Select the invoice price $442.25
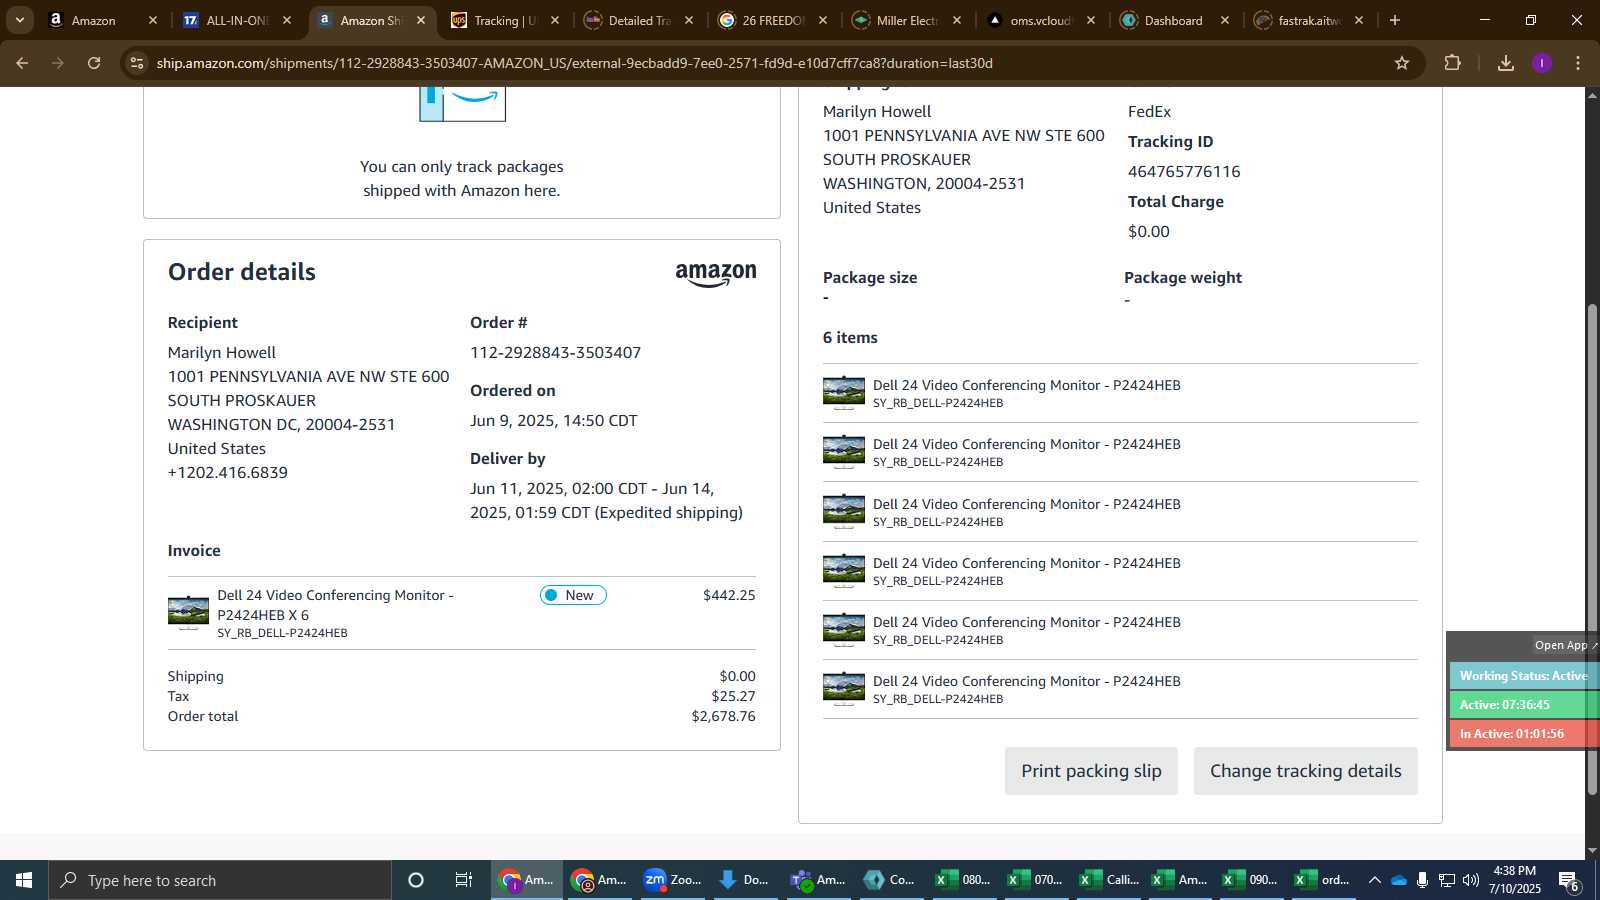The width and height of the screenshot is (1600, 900). pos(729,595)
